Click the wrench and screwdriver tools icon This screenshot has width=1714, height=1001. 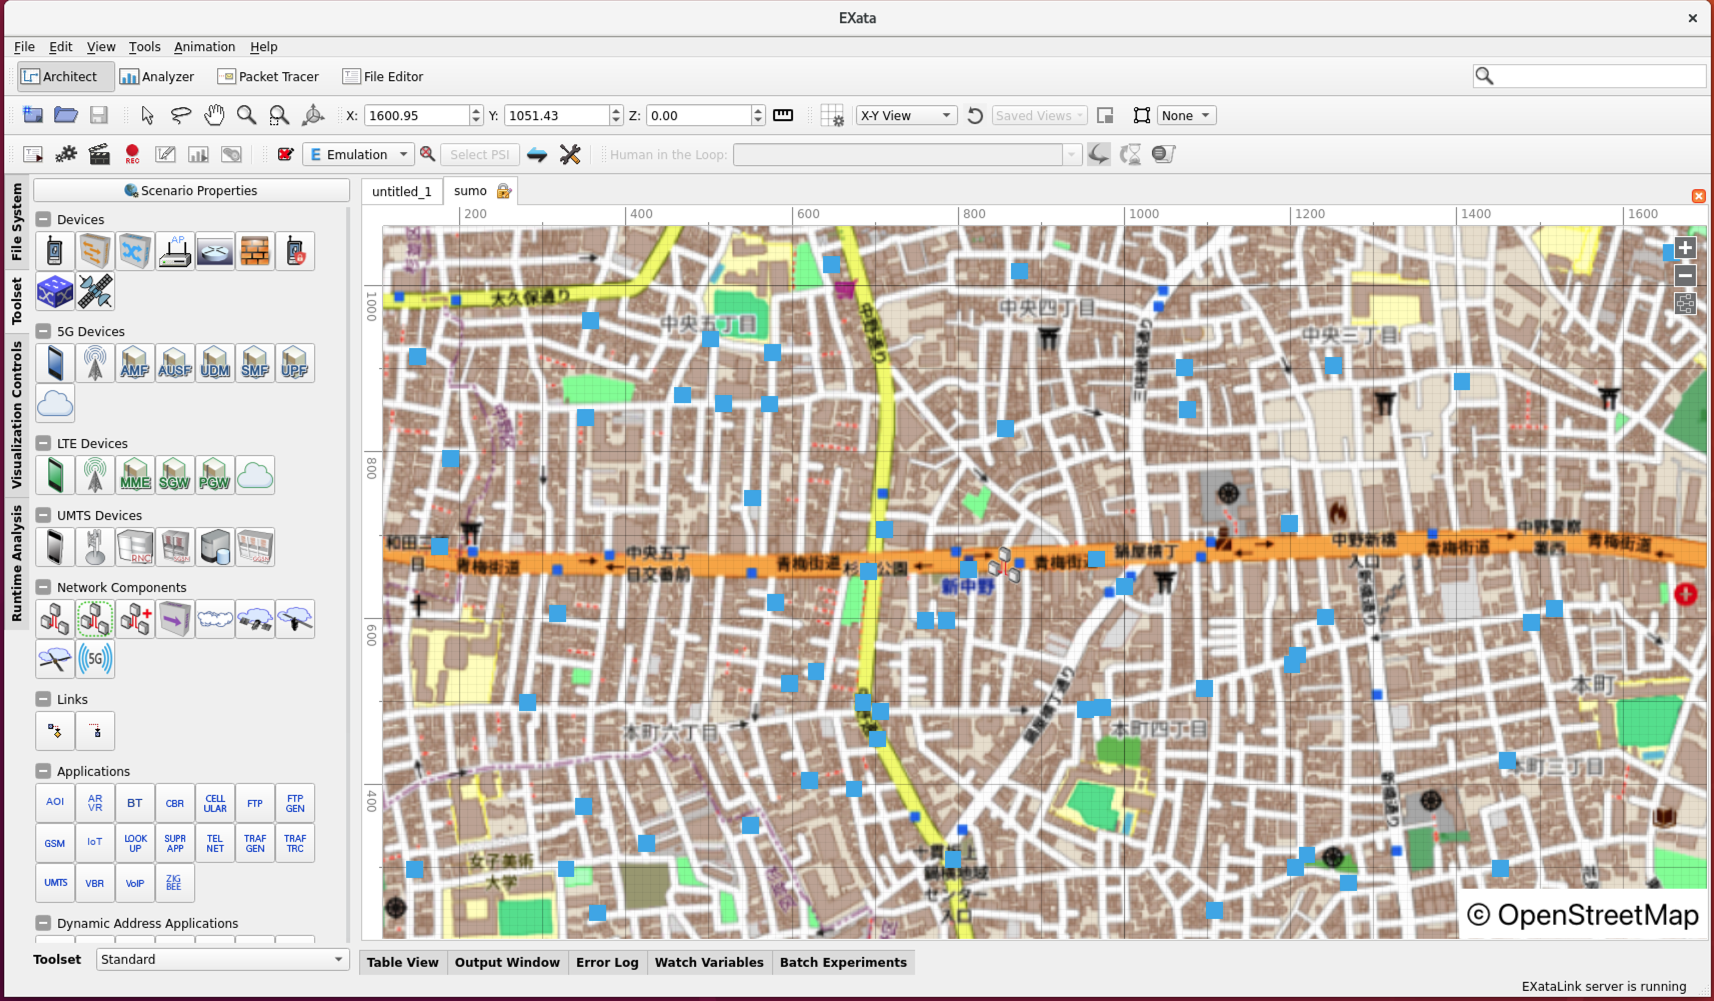pyautogui.click(x=570, y=154)
